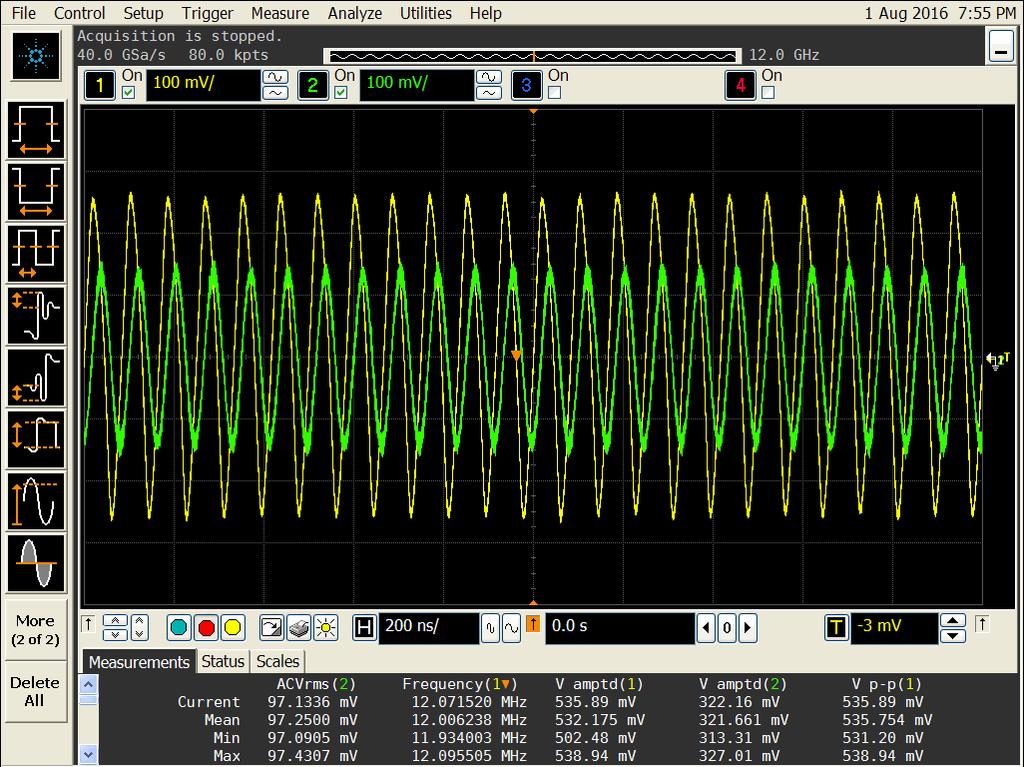Screen dimensions: 1024x767
Task: Reset horizontal position with the 0 button
Action: coord(727,628)
